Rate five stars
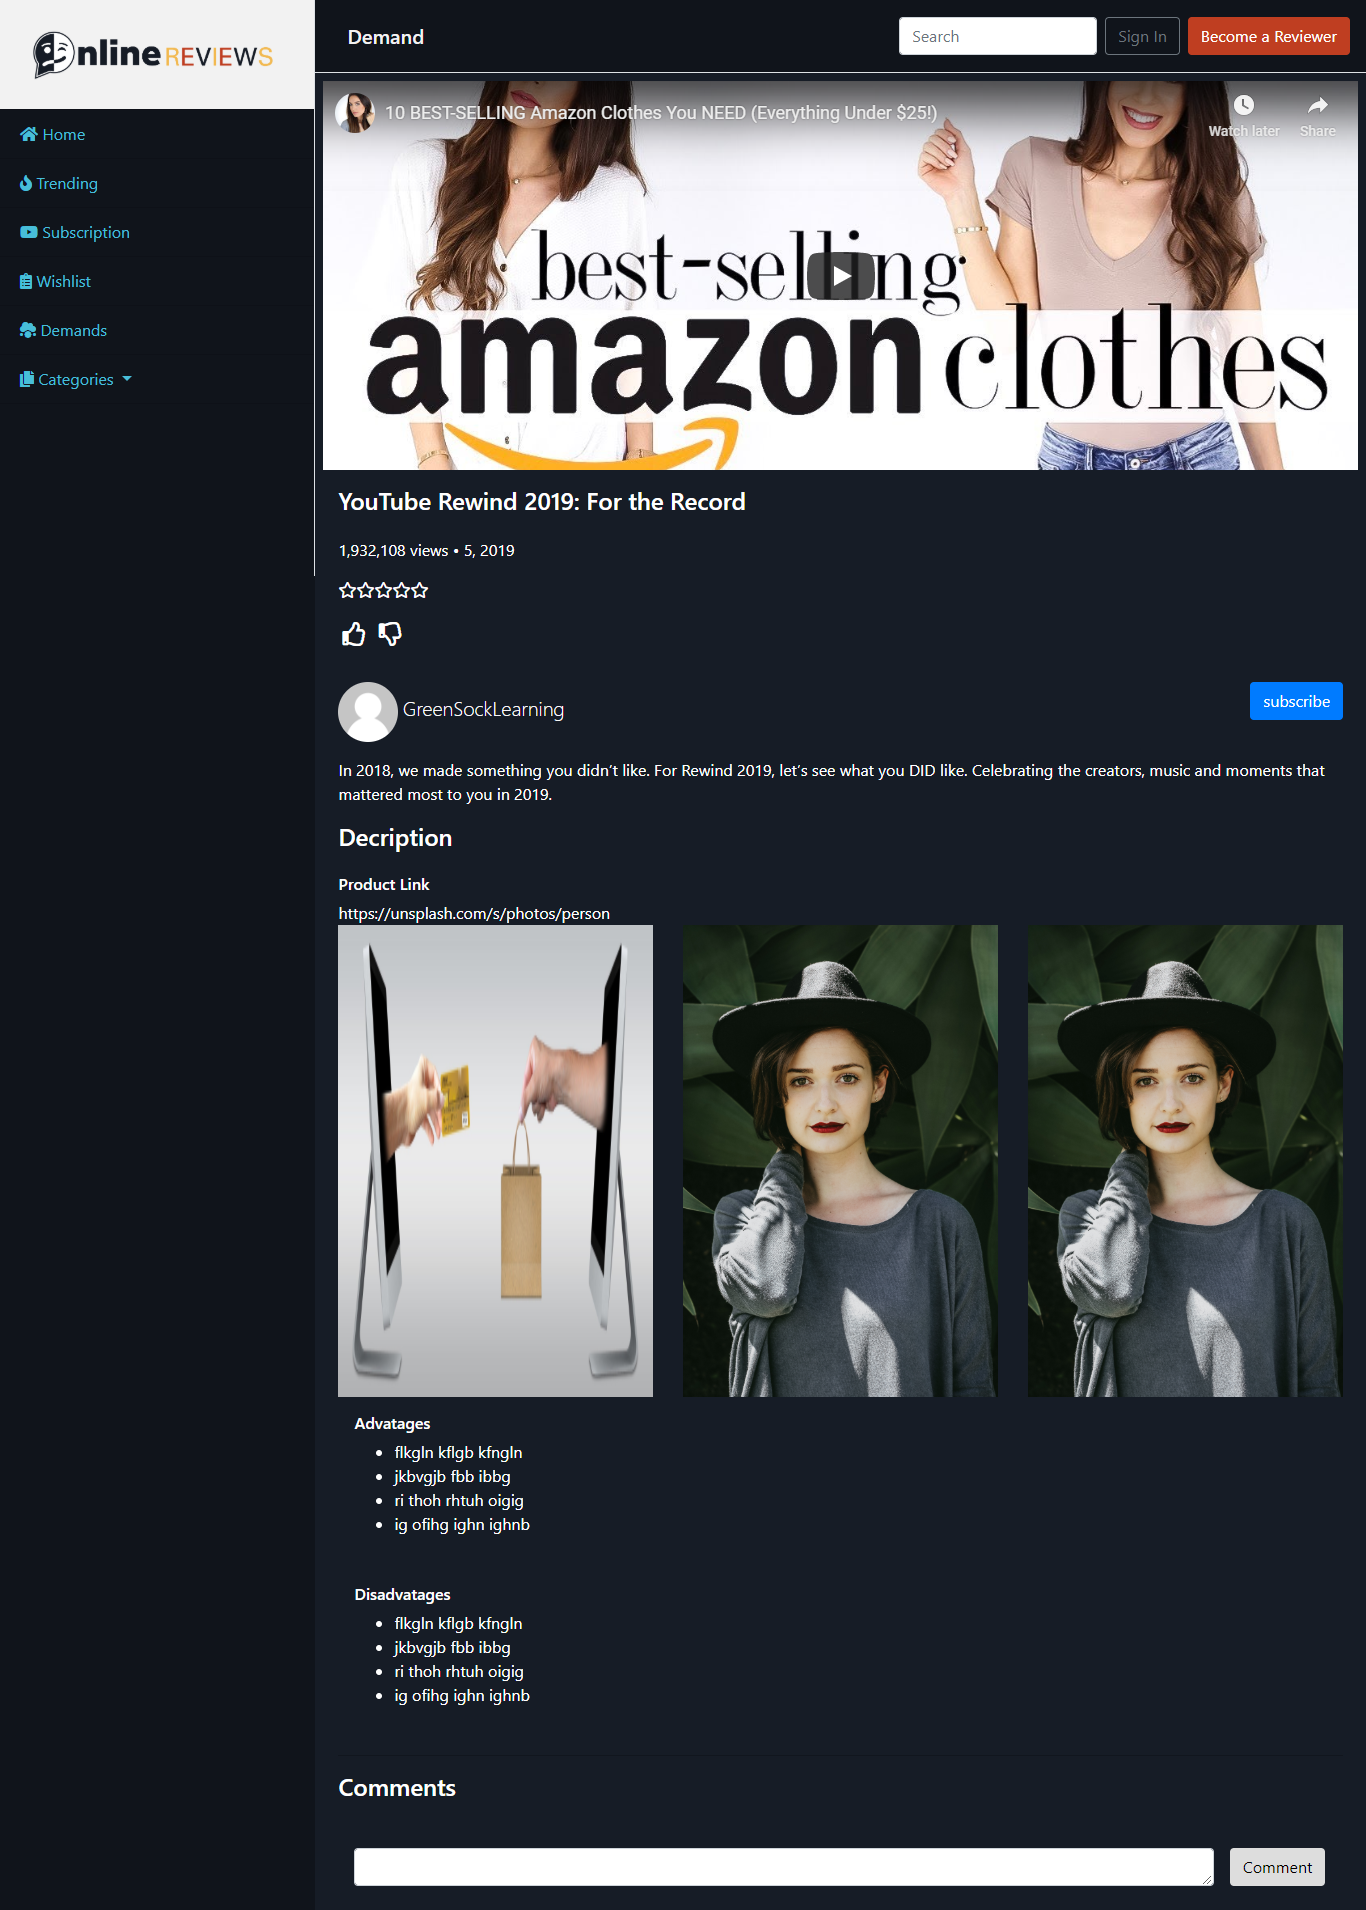1366x1910 pixels. (420, 590)
